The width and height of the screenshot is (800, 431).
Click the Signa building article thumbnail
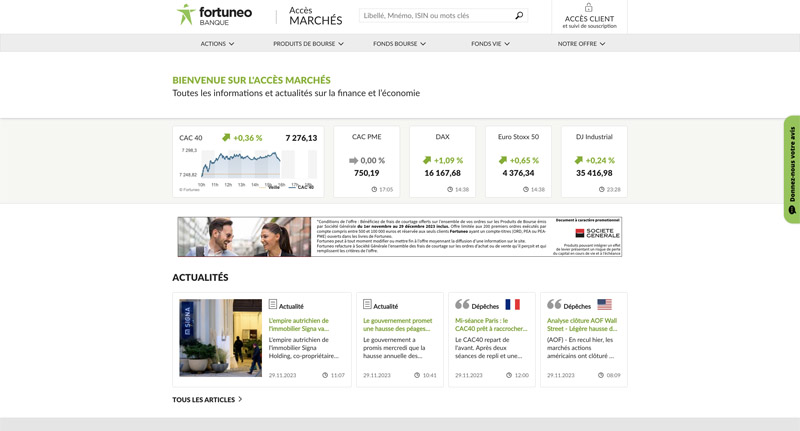220,338
